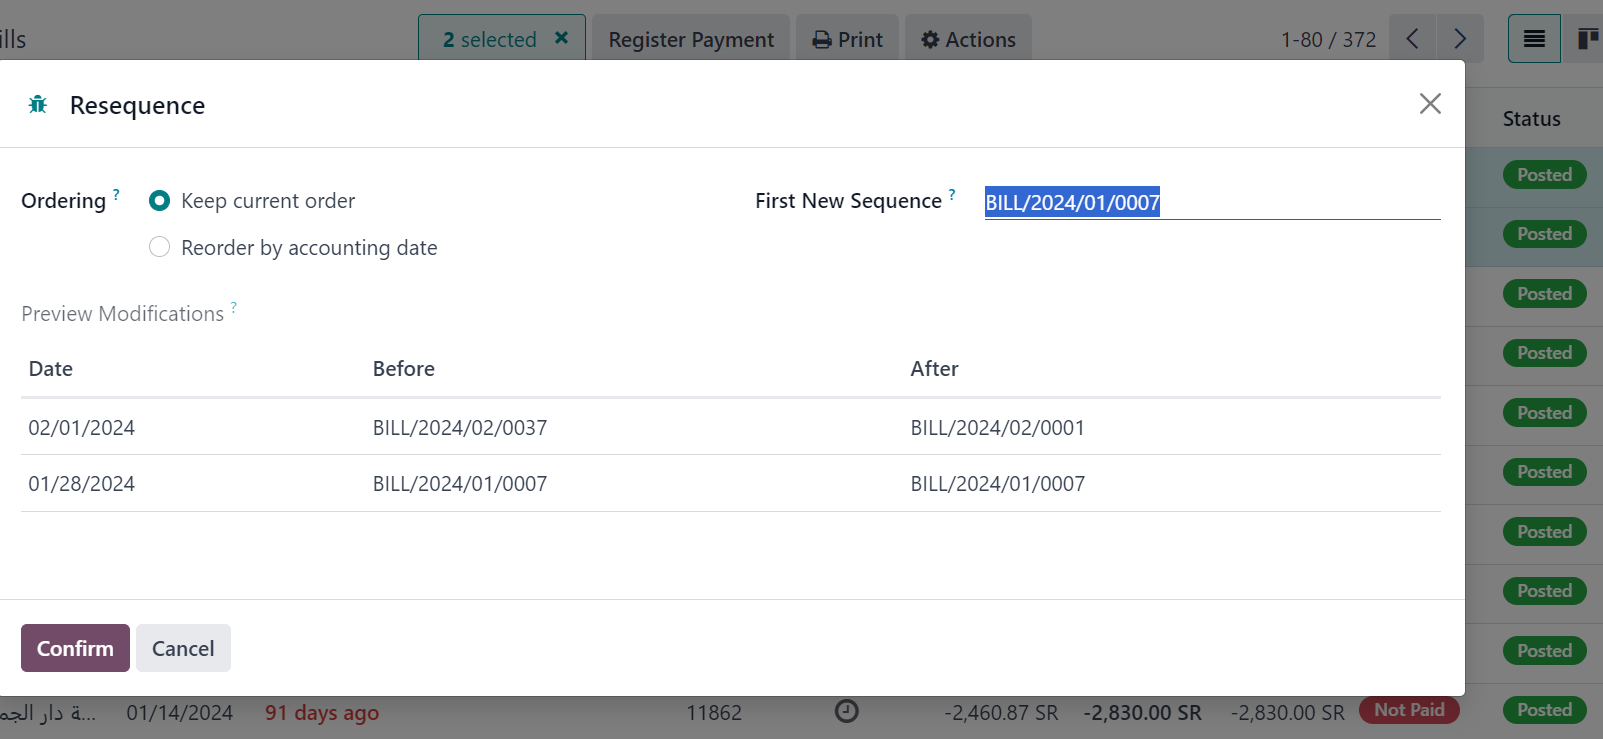Viewport: 1603px width, 739px height.
Task: Click '91 days ago' due date text
Action: [x=322, y=713]
